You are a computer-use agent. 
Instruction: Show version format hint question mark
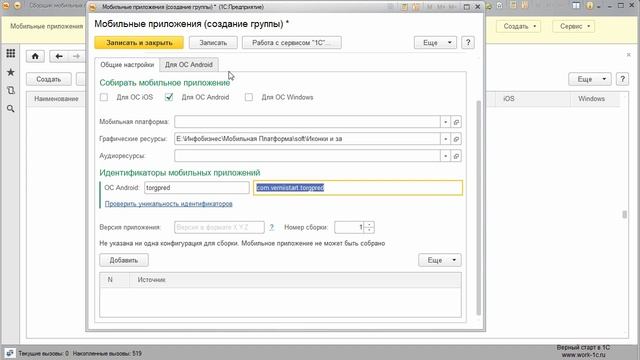[x=272, y=227]
